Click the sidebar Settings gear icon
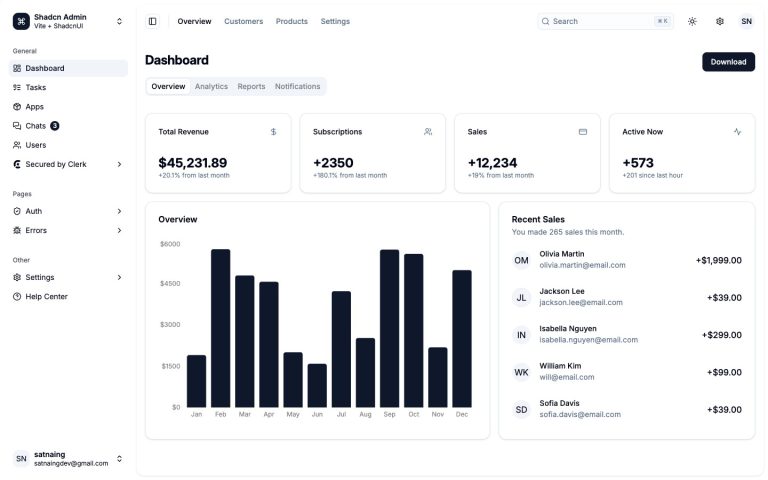This screenshot has width=768, height=480. pos(17,278)
